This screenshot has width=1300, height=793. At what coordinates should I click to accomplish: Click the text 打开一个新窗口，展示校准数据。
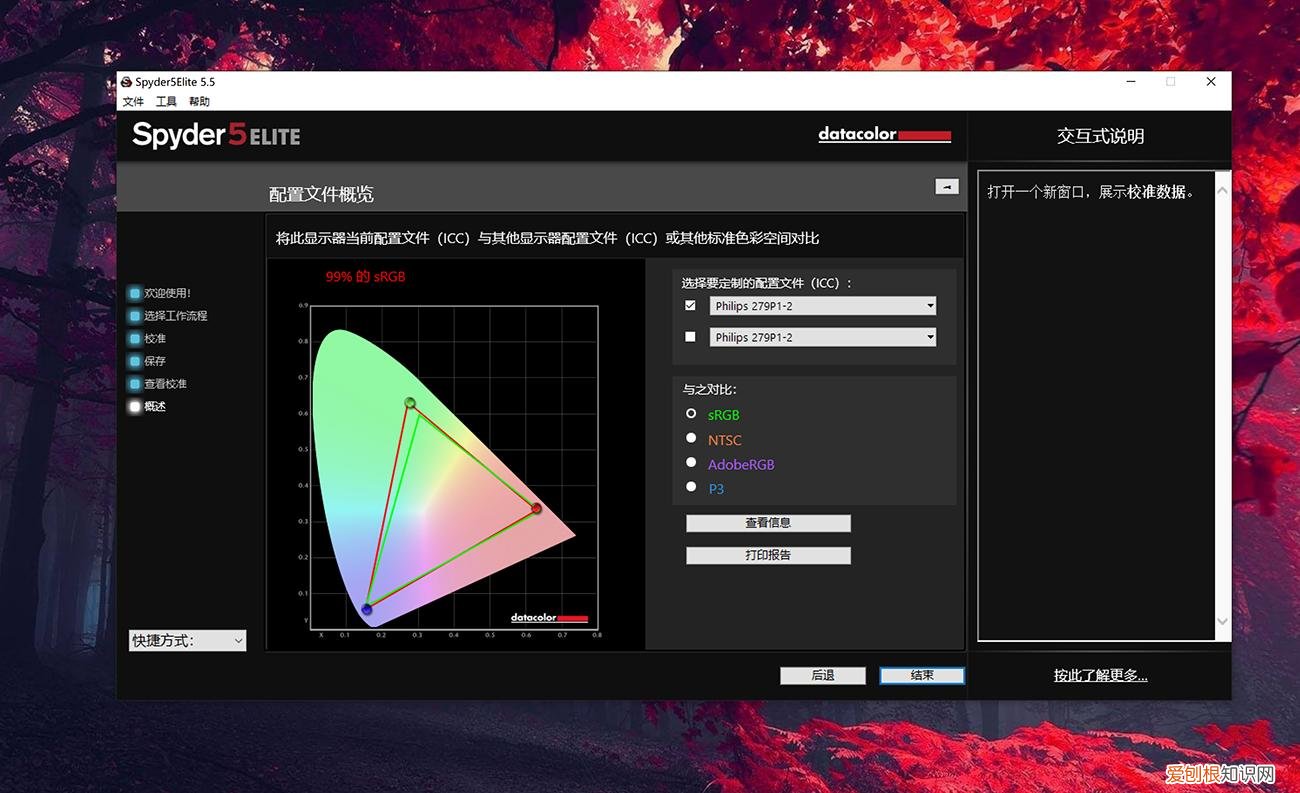click(x=1091, y=192)
